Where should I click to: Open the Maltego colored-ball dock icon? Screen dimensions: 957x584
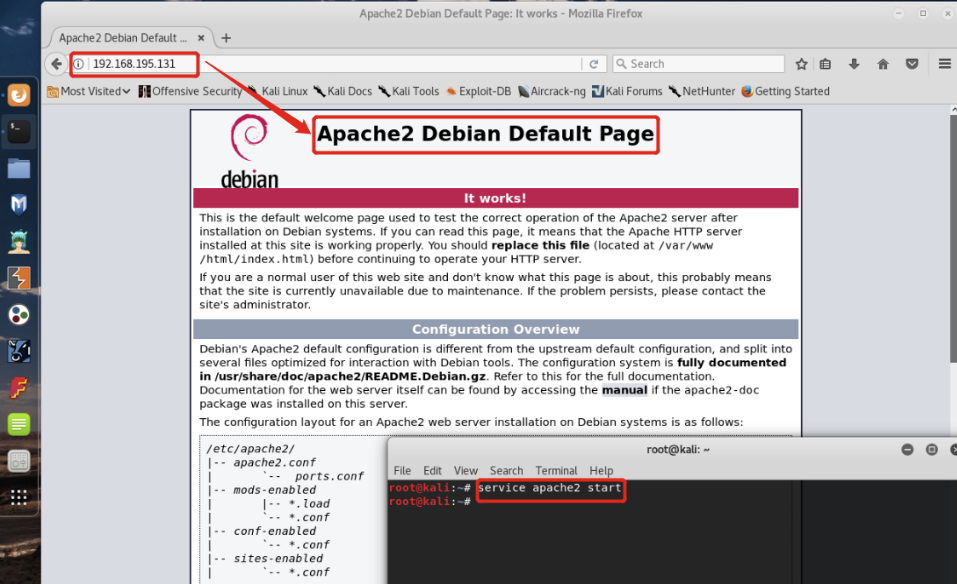click(18, 315)
